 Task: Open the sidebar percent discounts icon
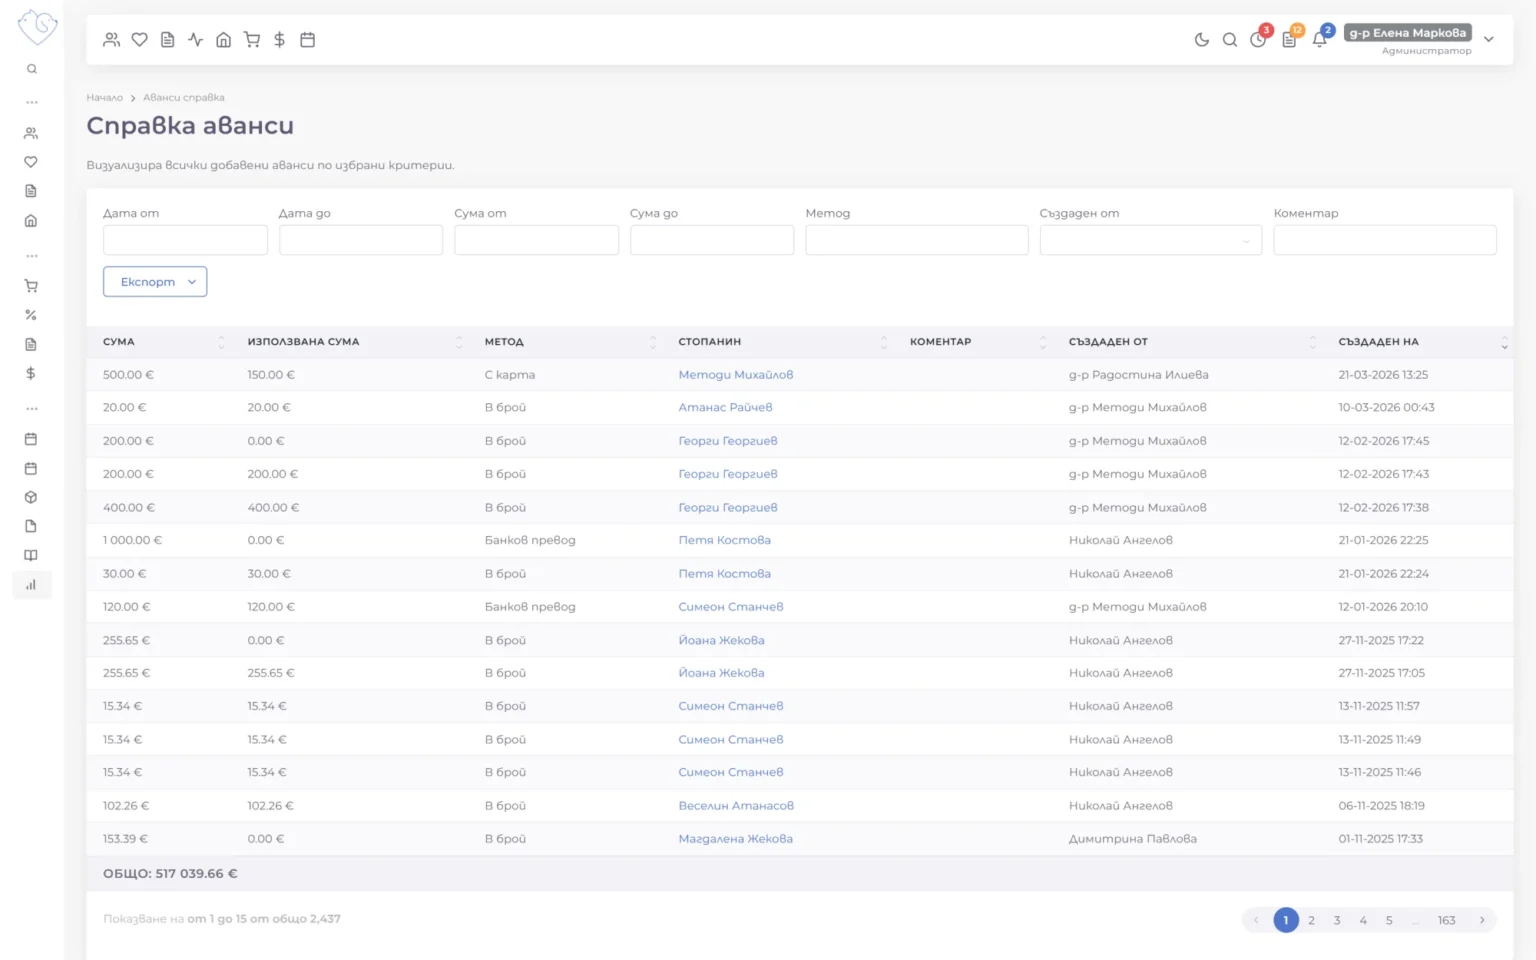[x=31, y=315]
